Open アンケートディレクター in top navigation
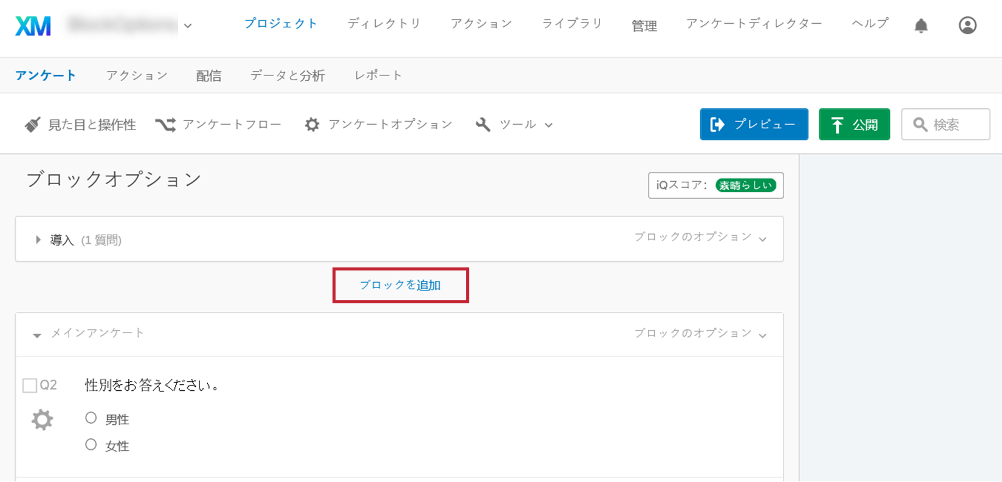The width and height of the screenshot is (1002, 482). (754, 24)
